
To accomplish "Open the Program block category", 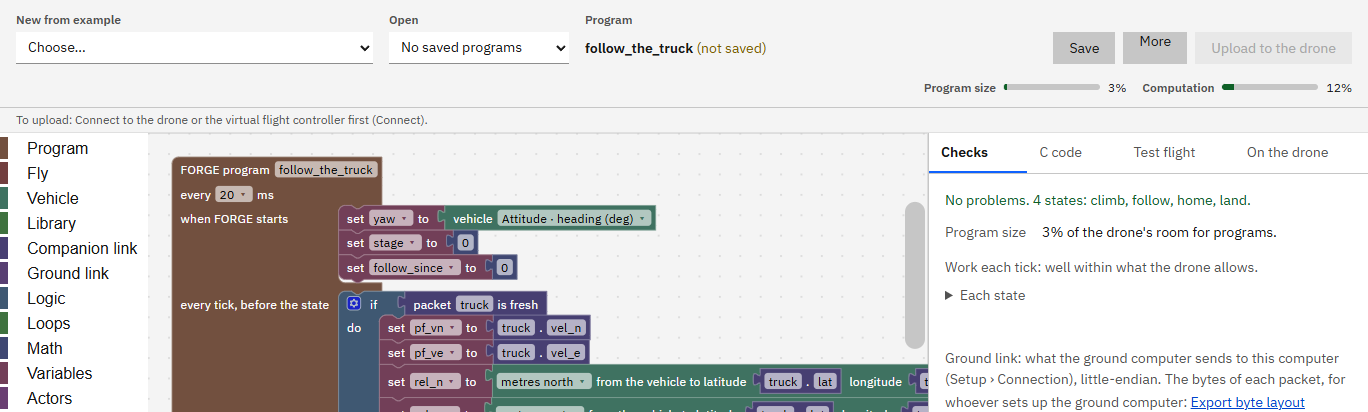I will pyautogui.click(x=57, y=148).
